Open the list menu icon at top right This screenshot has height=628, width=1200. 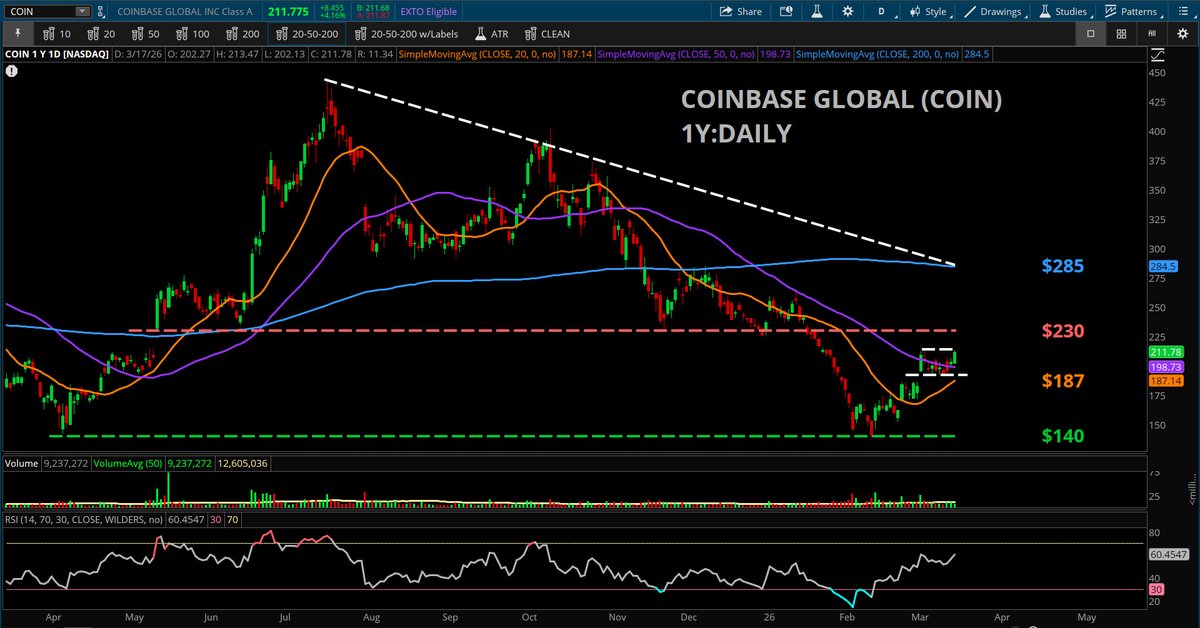(1182, 12)
